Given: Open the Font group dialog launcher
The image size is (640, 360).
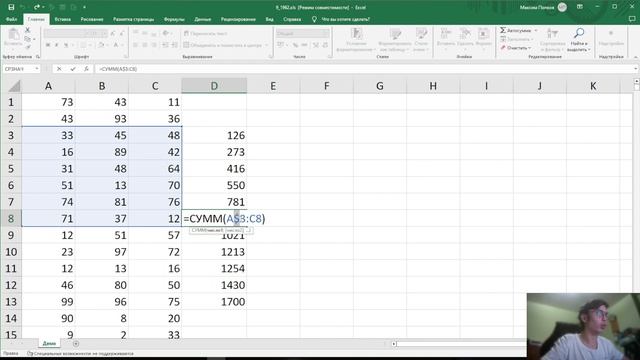Looking at the screenshot, I should coord(126,57).
